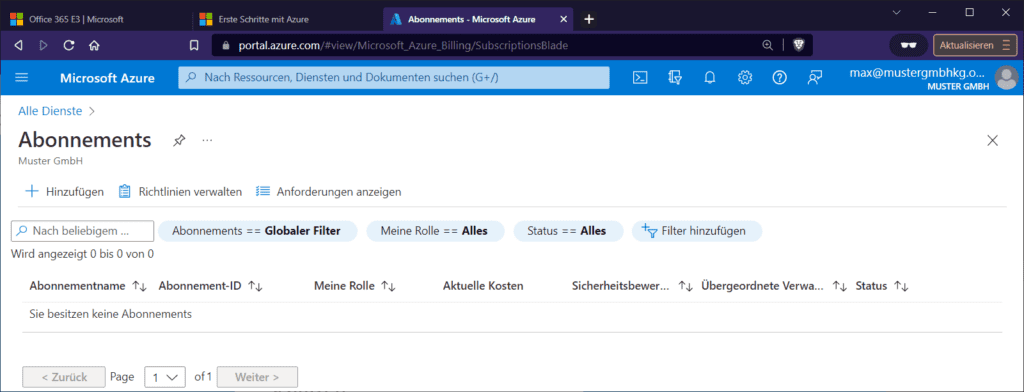Image resolution: width=1024 pixels, height=392 pixels.
Task: Click Anforderungen anzeigen
Action: point(328,191)
